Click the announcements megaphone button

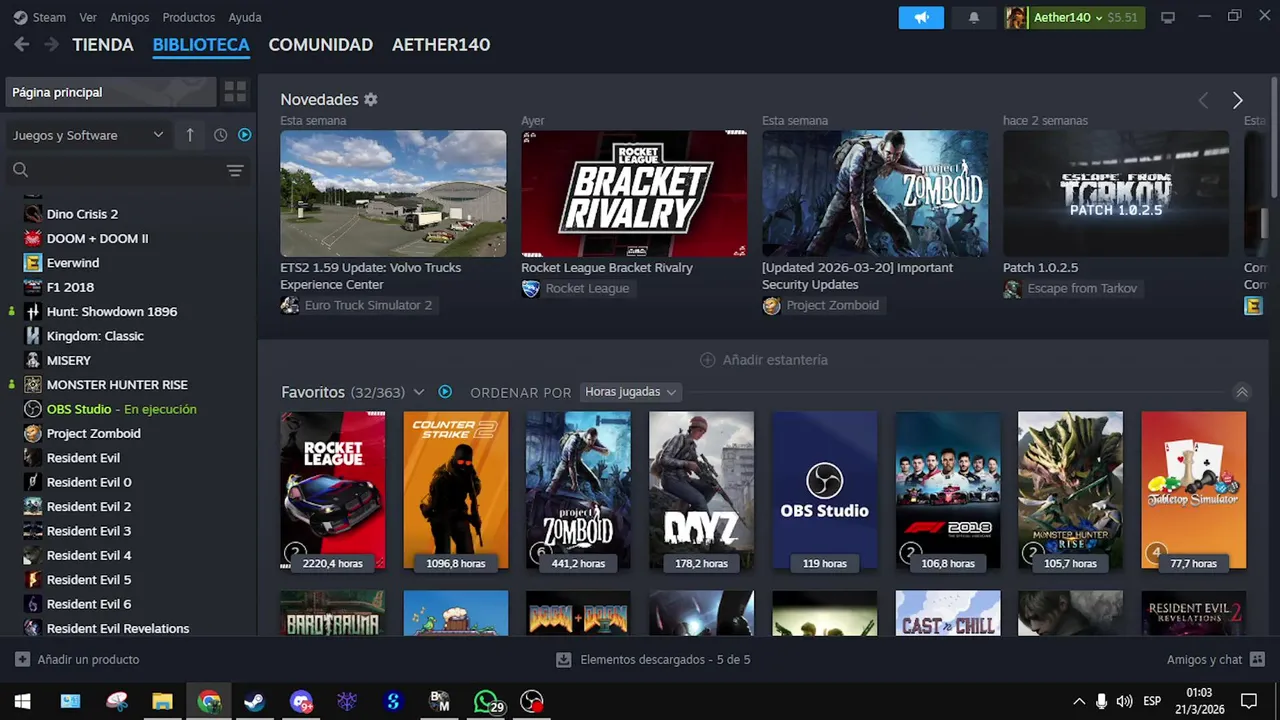coord(921,18)
